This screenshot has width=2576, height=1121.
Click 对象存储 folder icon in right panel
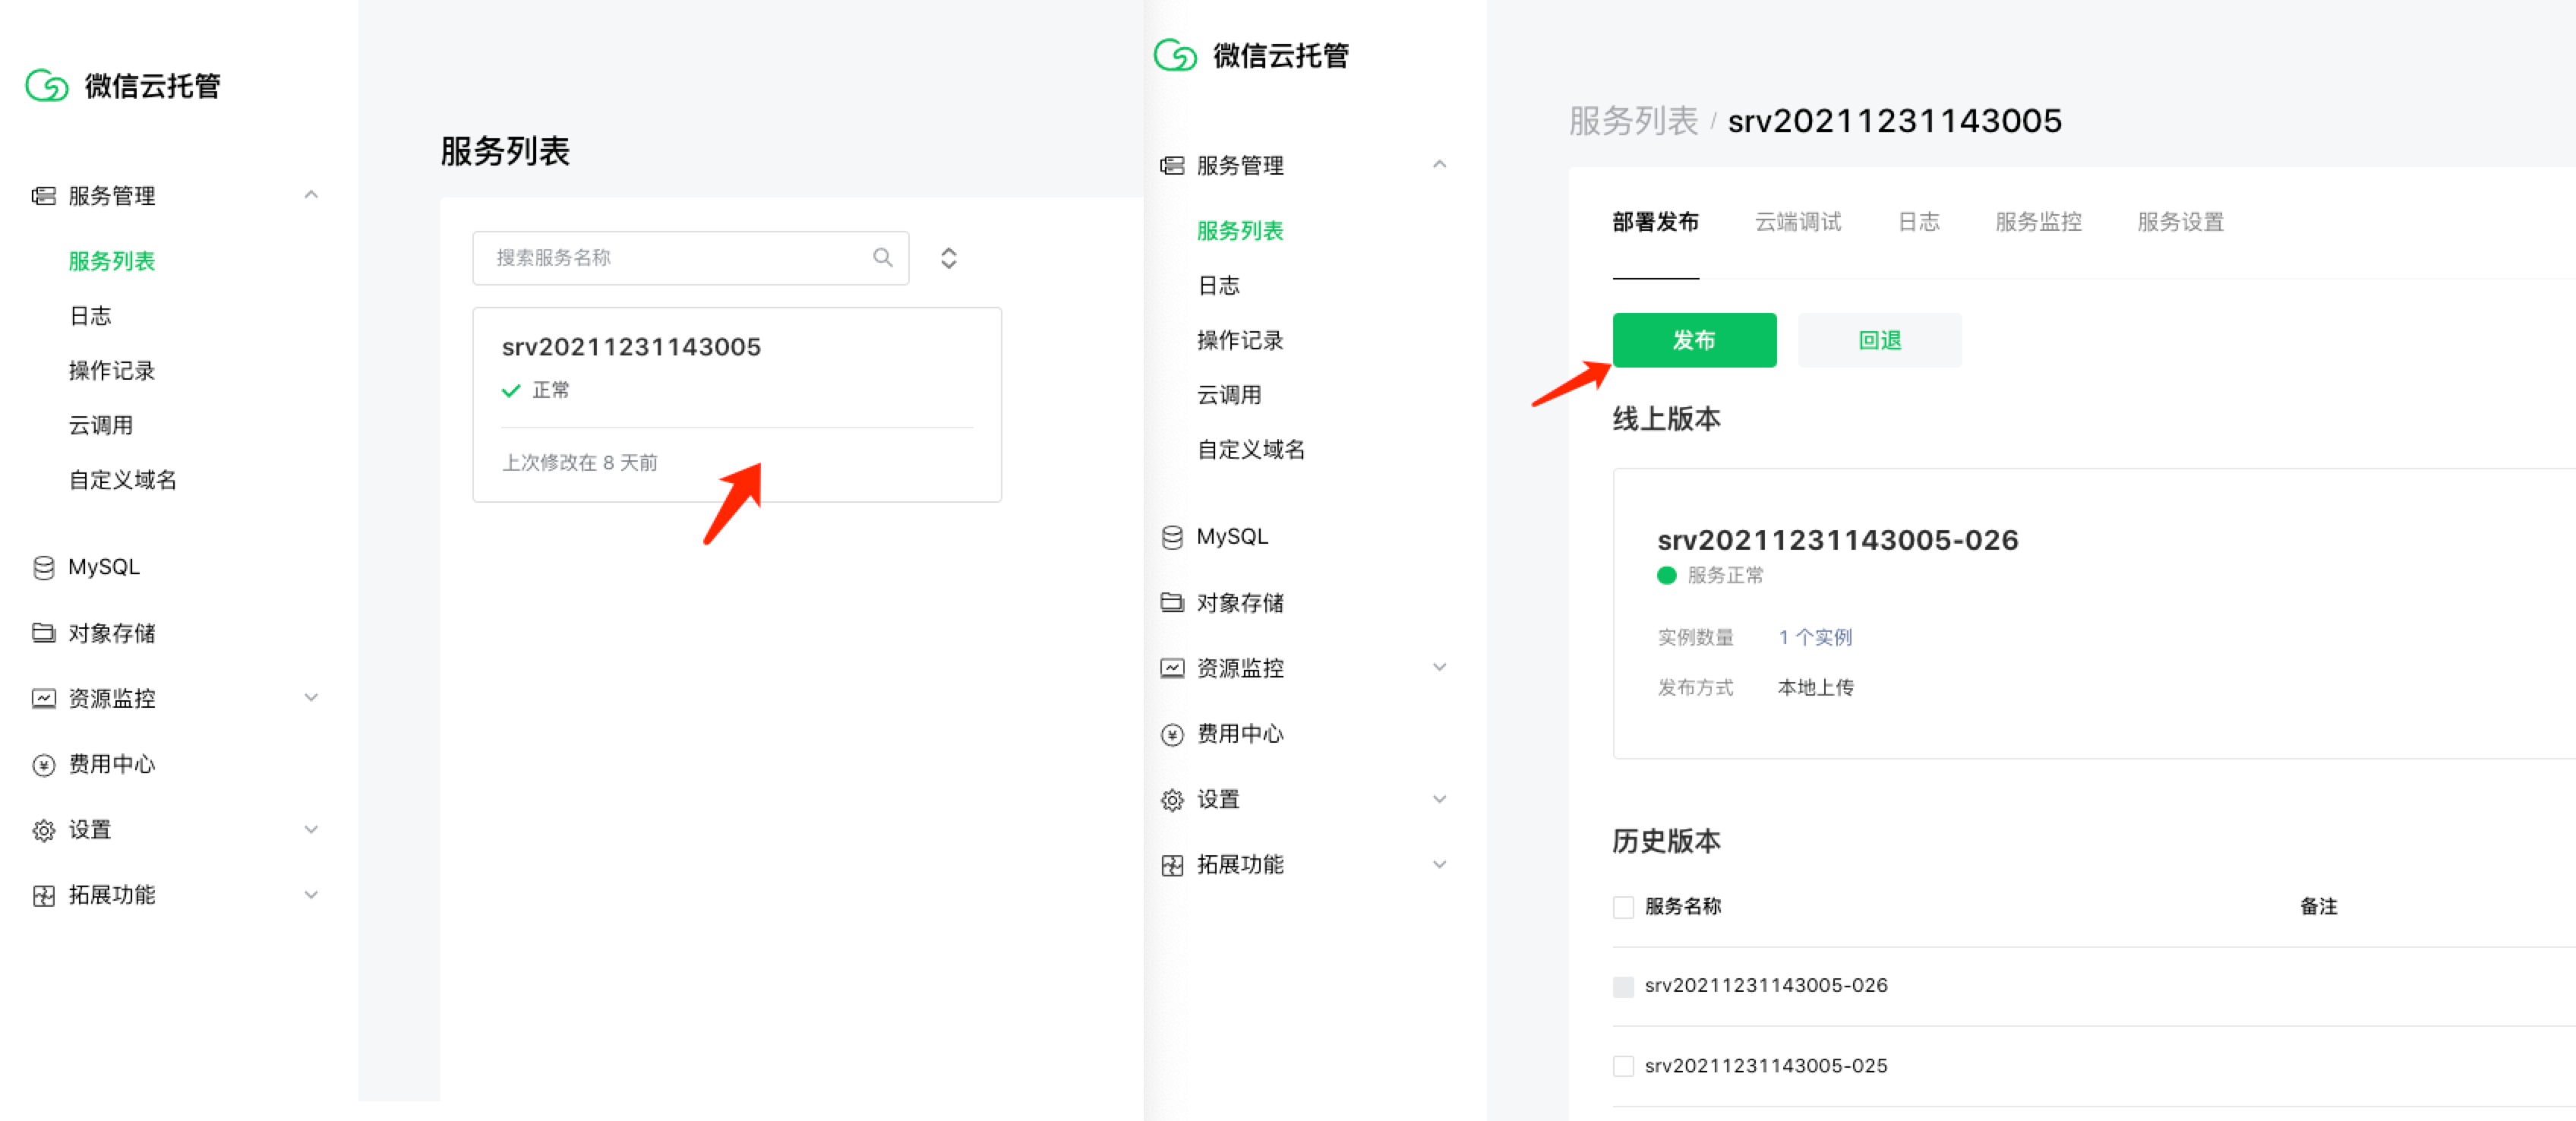click(x=1172, y=603)
